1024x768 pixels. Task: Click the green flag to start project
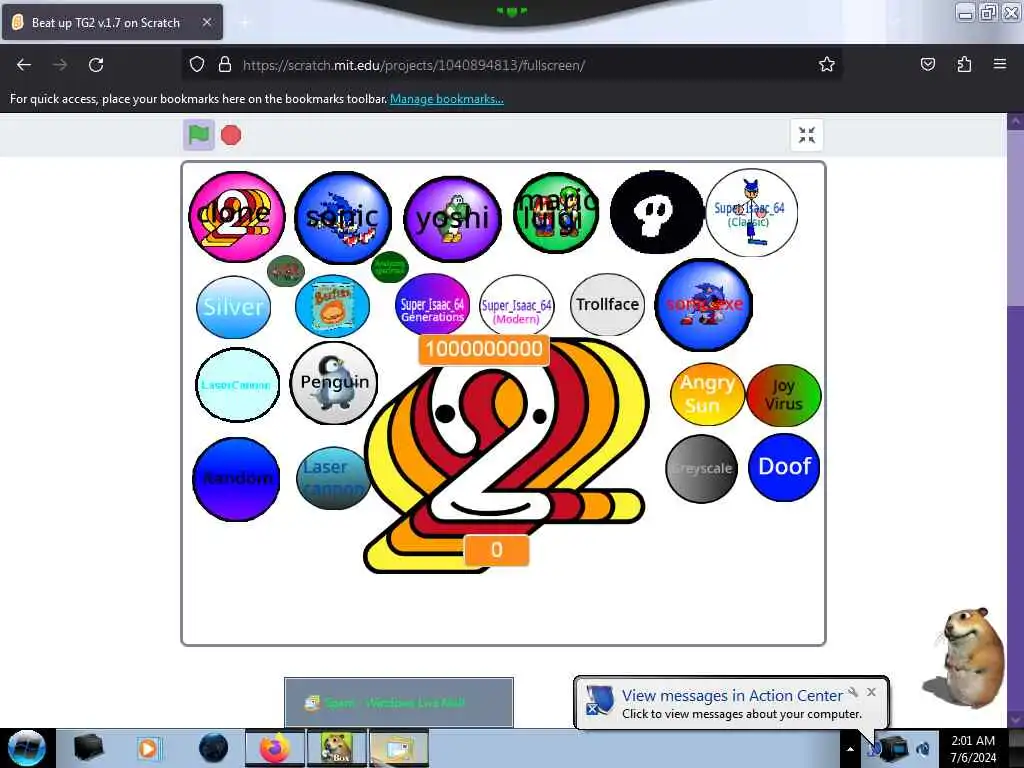199,135
